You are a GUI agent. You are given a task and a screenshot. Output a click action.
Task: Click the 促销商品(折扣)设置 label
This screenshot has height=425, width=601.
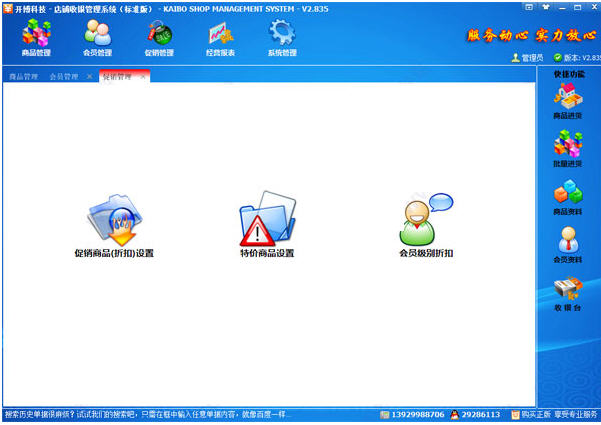(114, 253)
